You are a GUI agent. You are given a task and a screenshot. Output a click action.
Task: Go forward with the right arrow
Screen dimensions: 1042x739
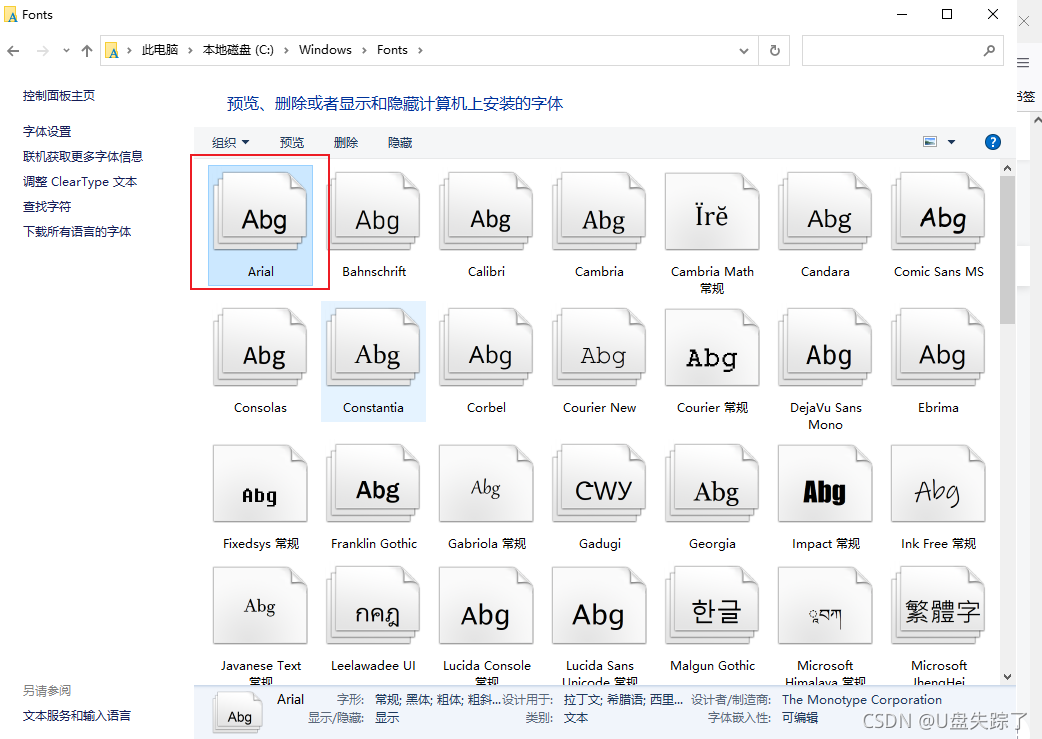tap(43, 51)
